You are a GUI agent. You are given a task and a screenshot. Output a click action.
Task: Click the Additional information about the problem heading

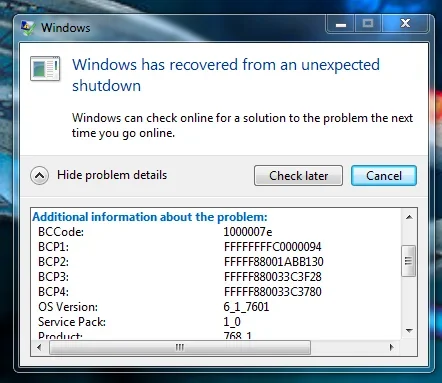pos(150,217)
